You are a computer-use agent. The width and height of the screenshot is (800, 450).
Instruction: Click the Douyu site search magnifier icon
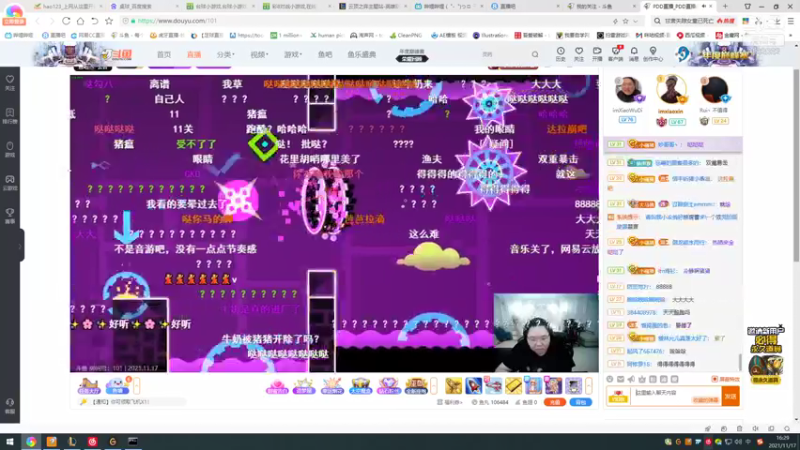pyautogui.click(x=535, y=54)
